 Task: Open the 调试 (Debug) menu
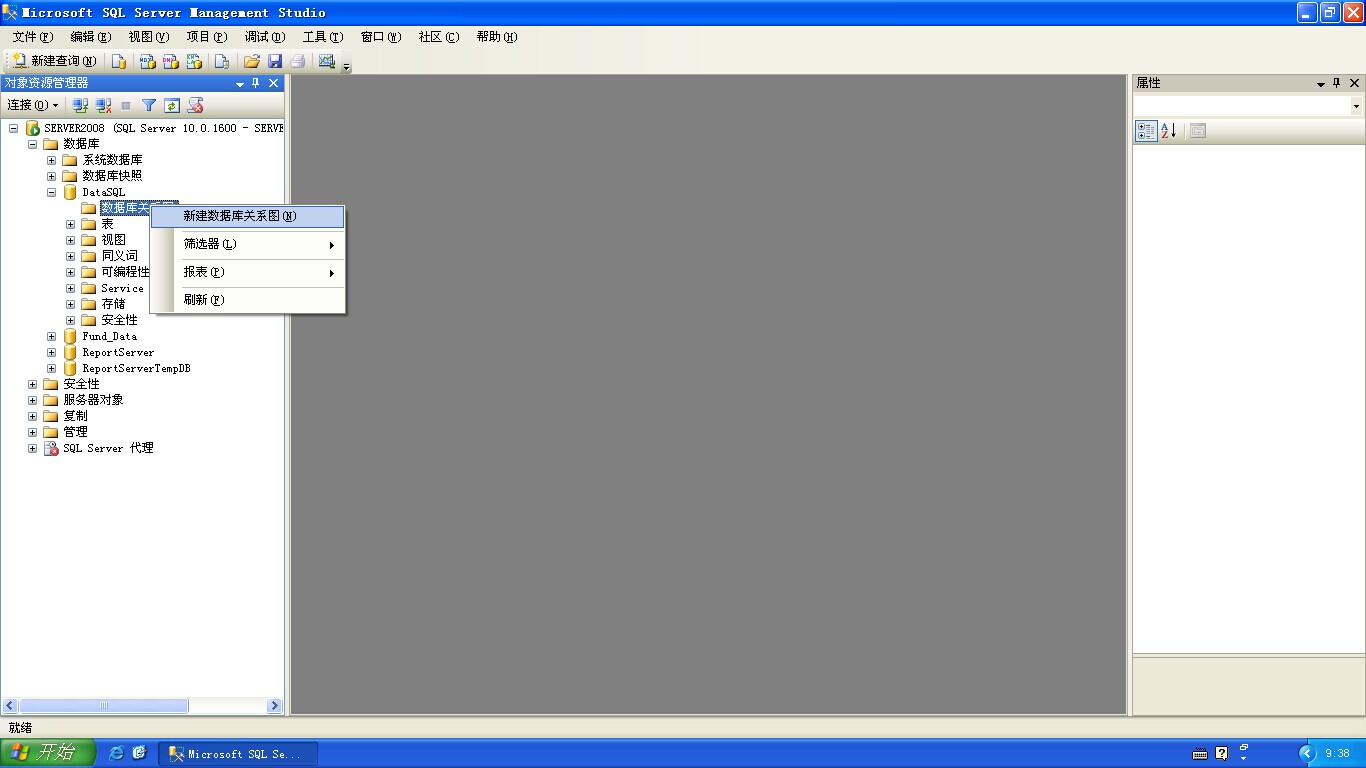pos(265,37)
